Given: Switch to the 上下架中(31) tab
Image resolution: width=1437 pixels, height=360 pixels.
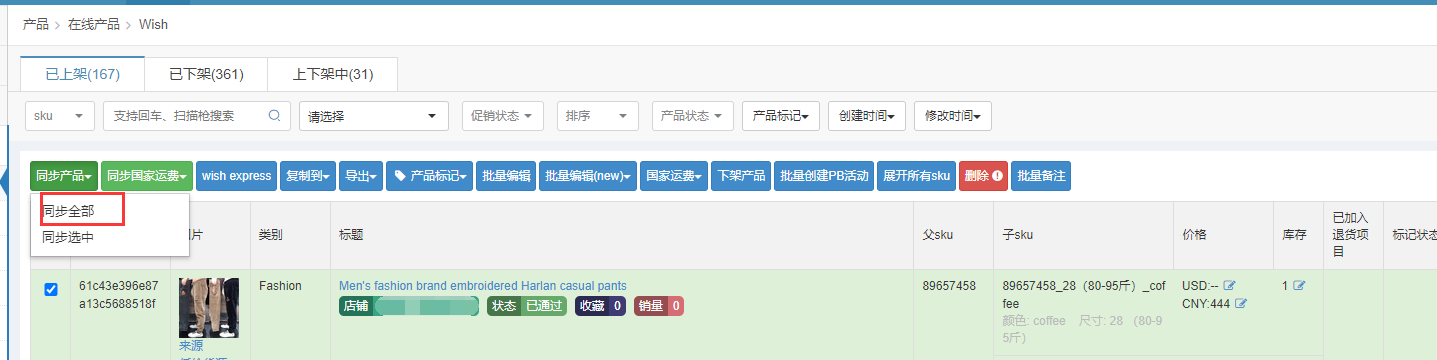Looking at the screenshot, I should pyautogui.click(x=333, y=75).
